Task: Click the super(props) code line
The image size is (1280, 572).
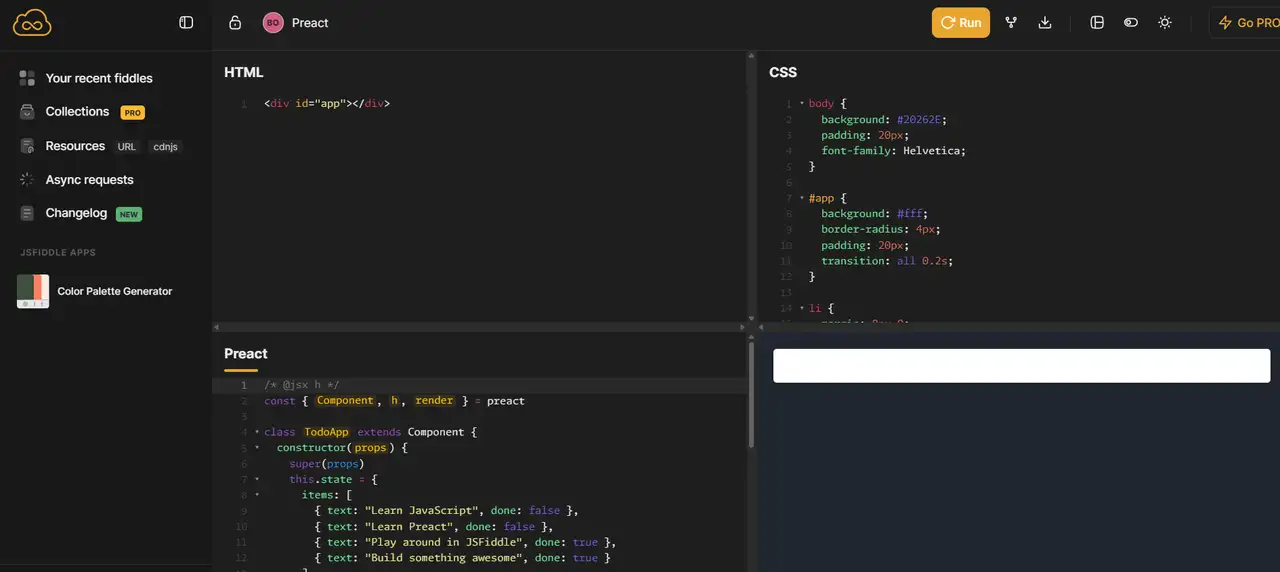Action: (x=327, y=464)
